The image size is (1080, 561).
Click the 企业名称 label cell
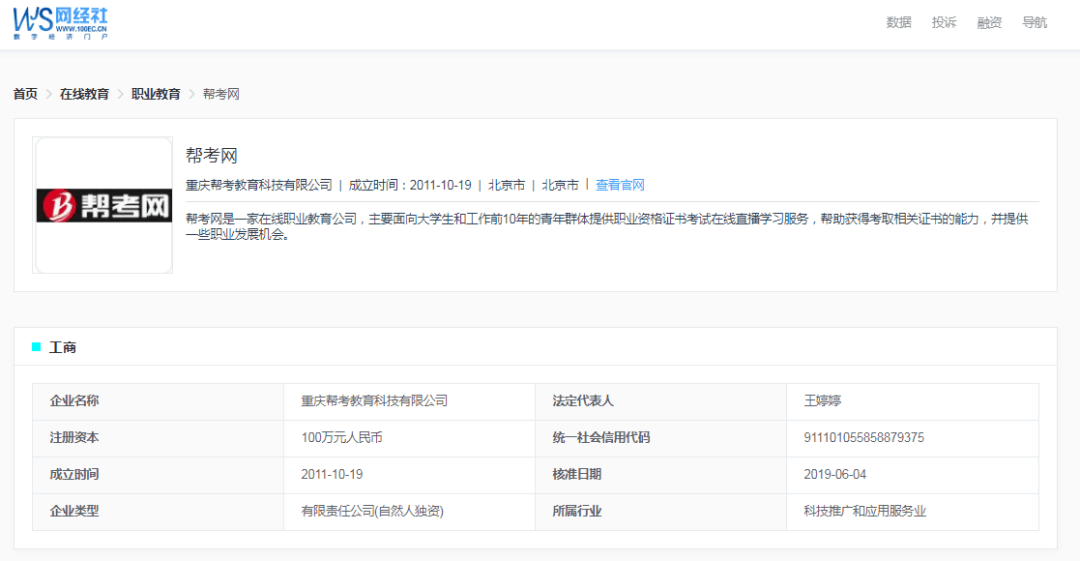(x=158, y=401)
